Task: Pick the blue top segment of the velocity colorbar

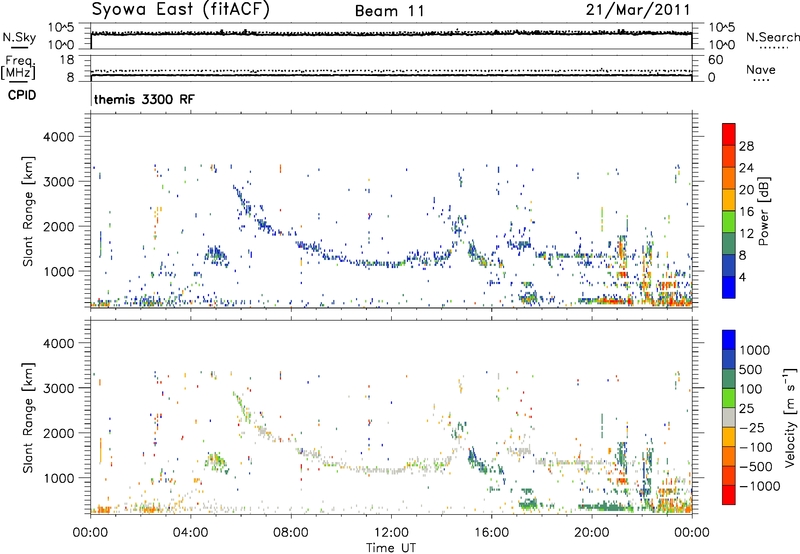Action: point(729,340)
